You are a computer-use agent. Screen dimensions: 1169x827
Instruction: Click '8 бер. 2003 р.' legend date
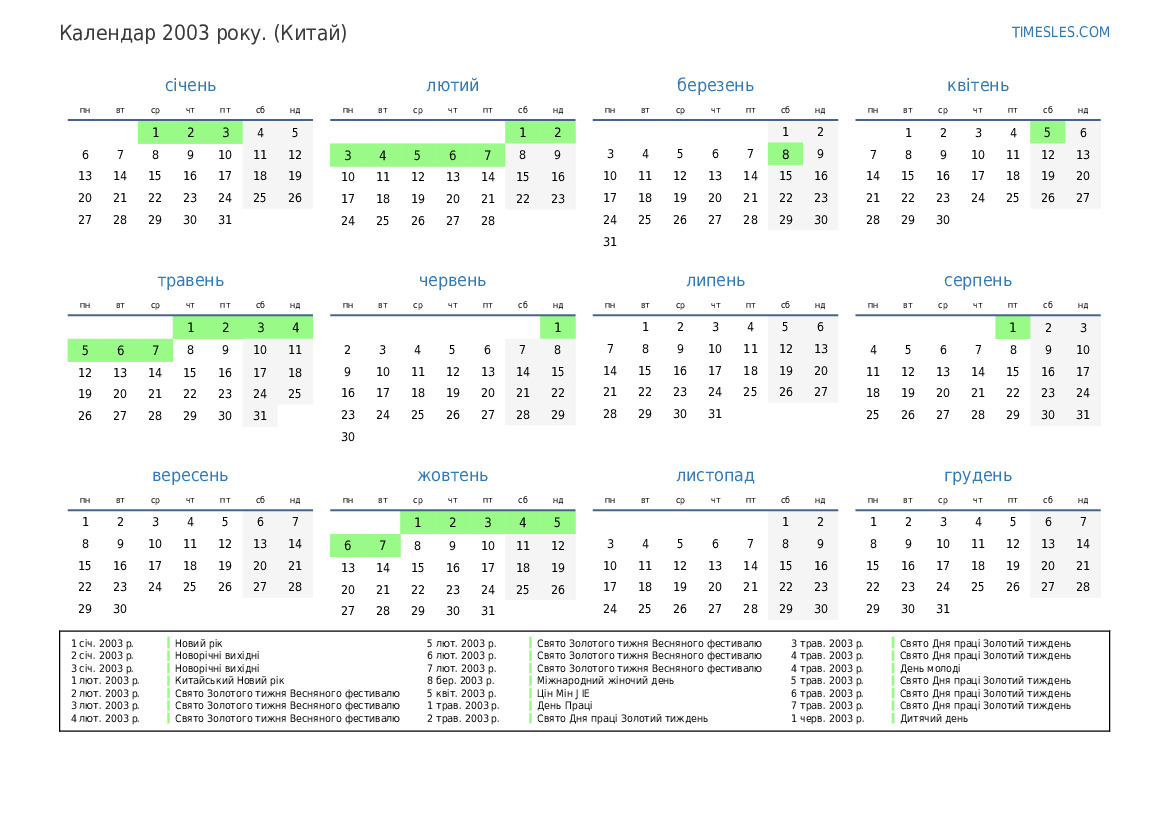(x=461, y=681)
